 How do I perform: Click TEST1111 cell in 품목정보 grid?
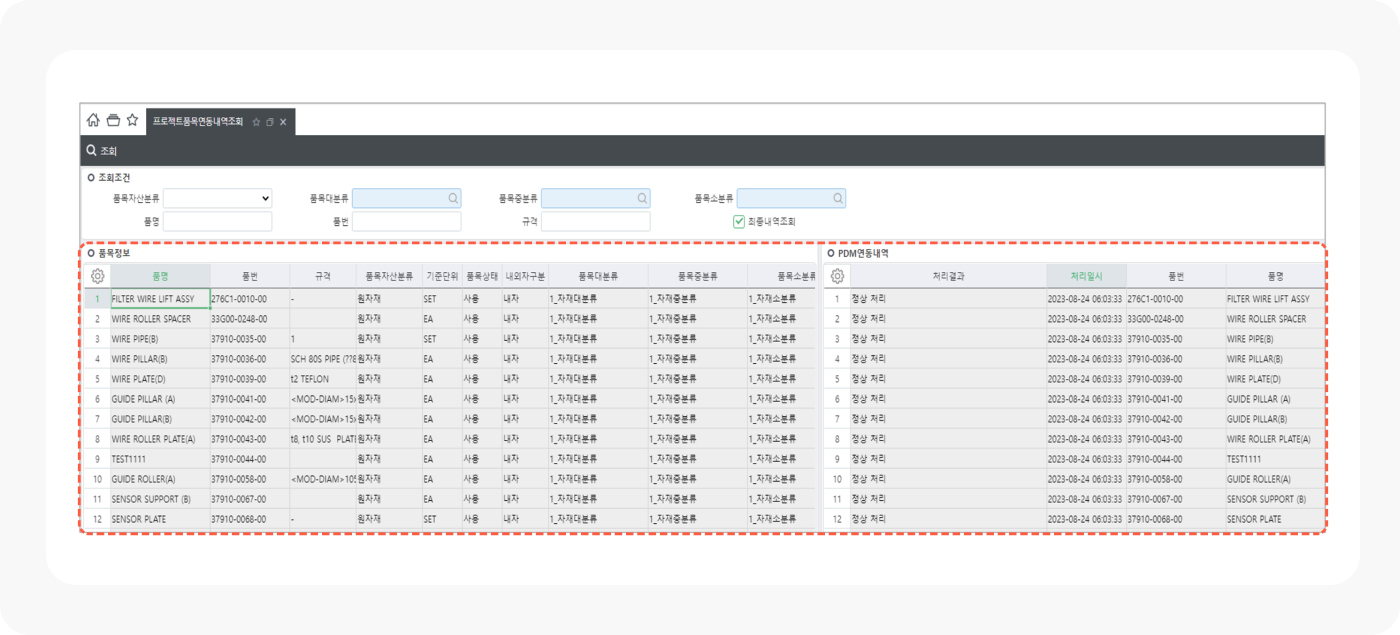click(160, 459)
